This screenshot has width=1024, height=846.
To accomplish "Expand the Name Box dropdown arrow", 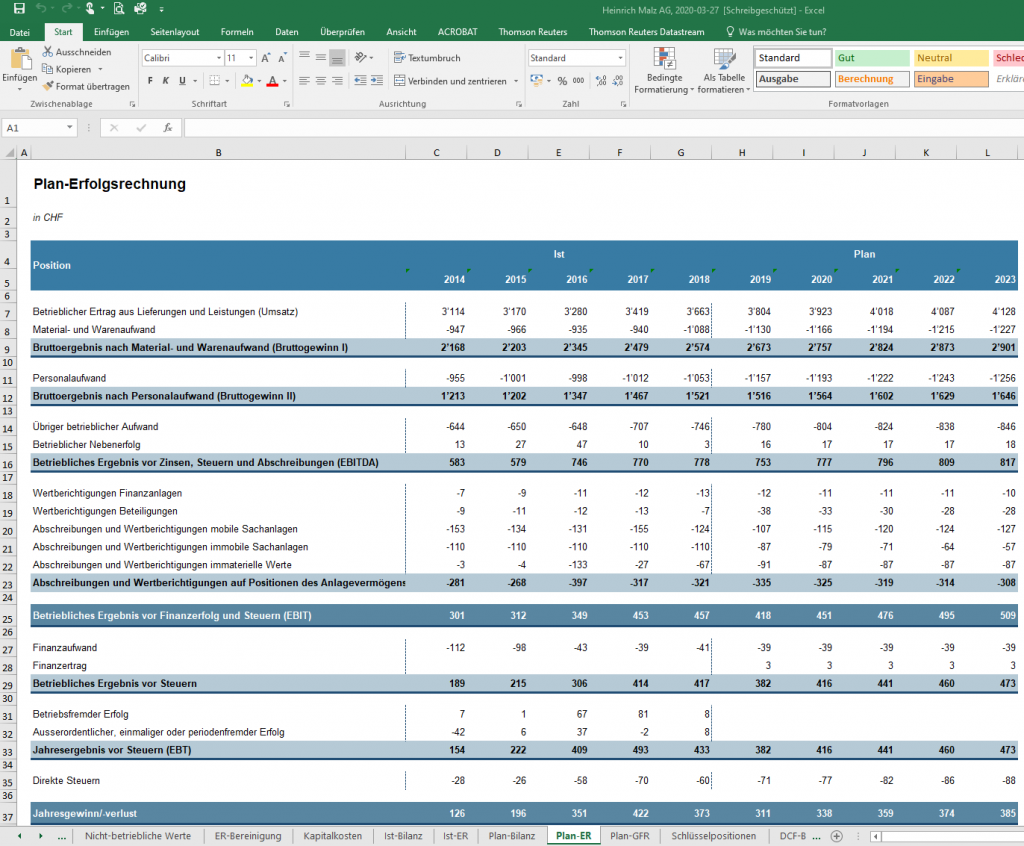I will pos(70,127).
